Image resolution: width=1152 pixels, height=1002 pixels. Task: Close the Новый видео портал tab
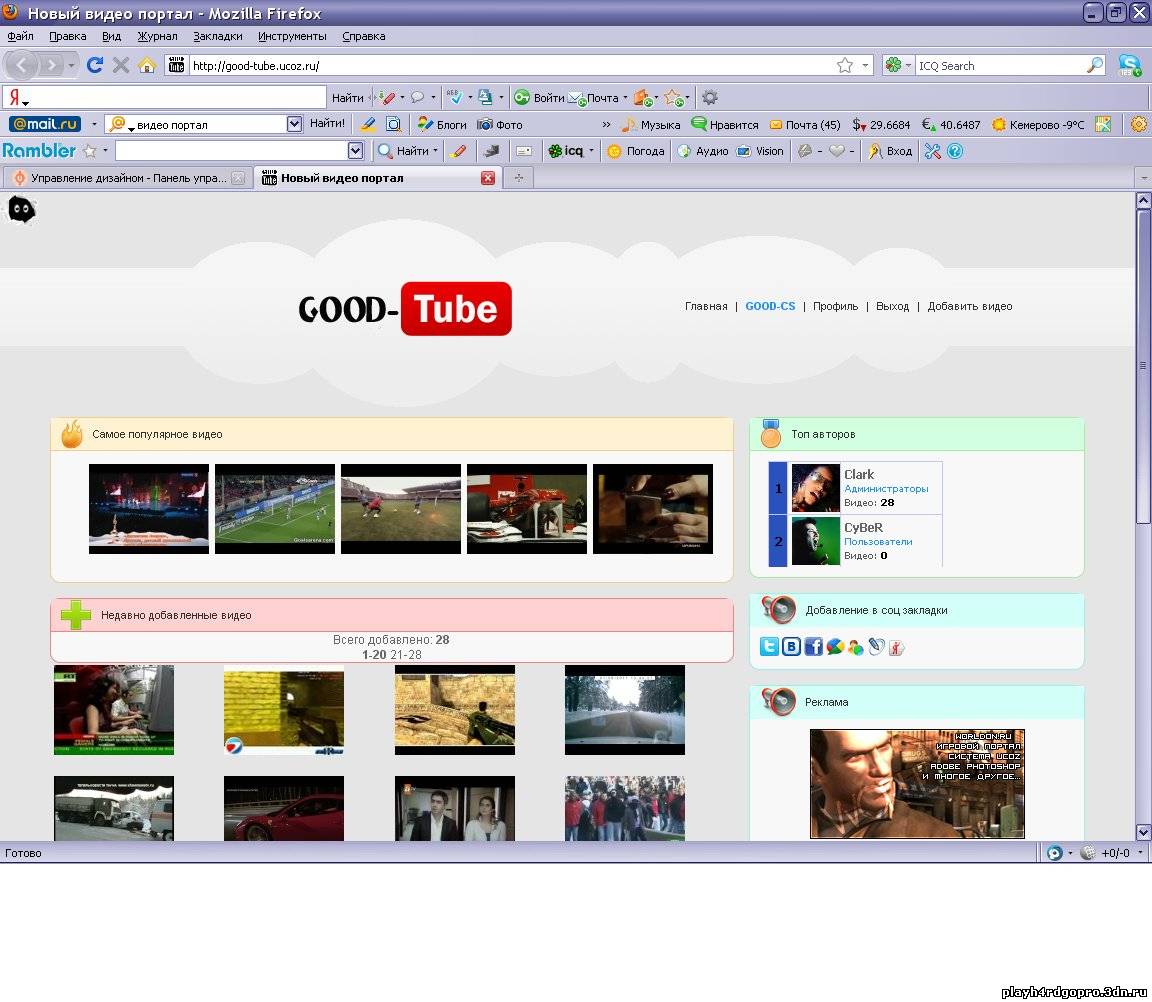(487, 178)
